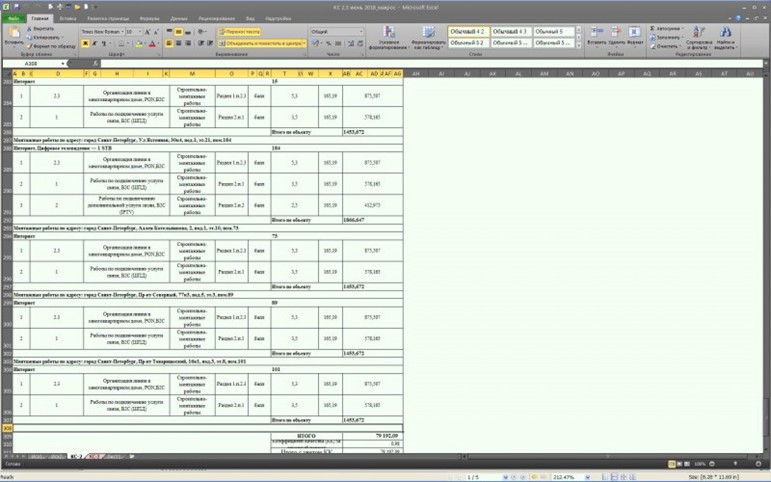This screenshot has width=771, height=482.
Task: Toggle align text left button
Action: click(169, 43)
